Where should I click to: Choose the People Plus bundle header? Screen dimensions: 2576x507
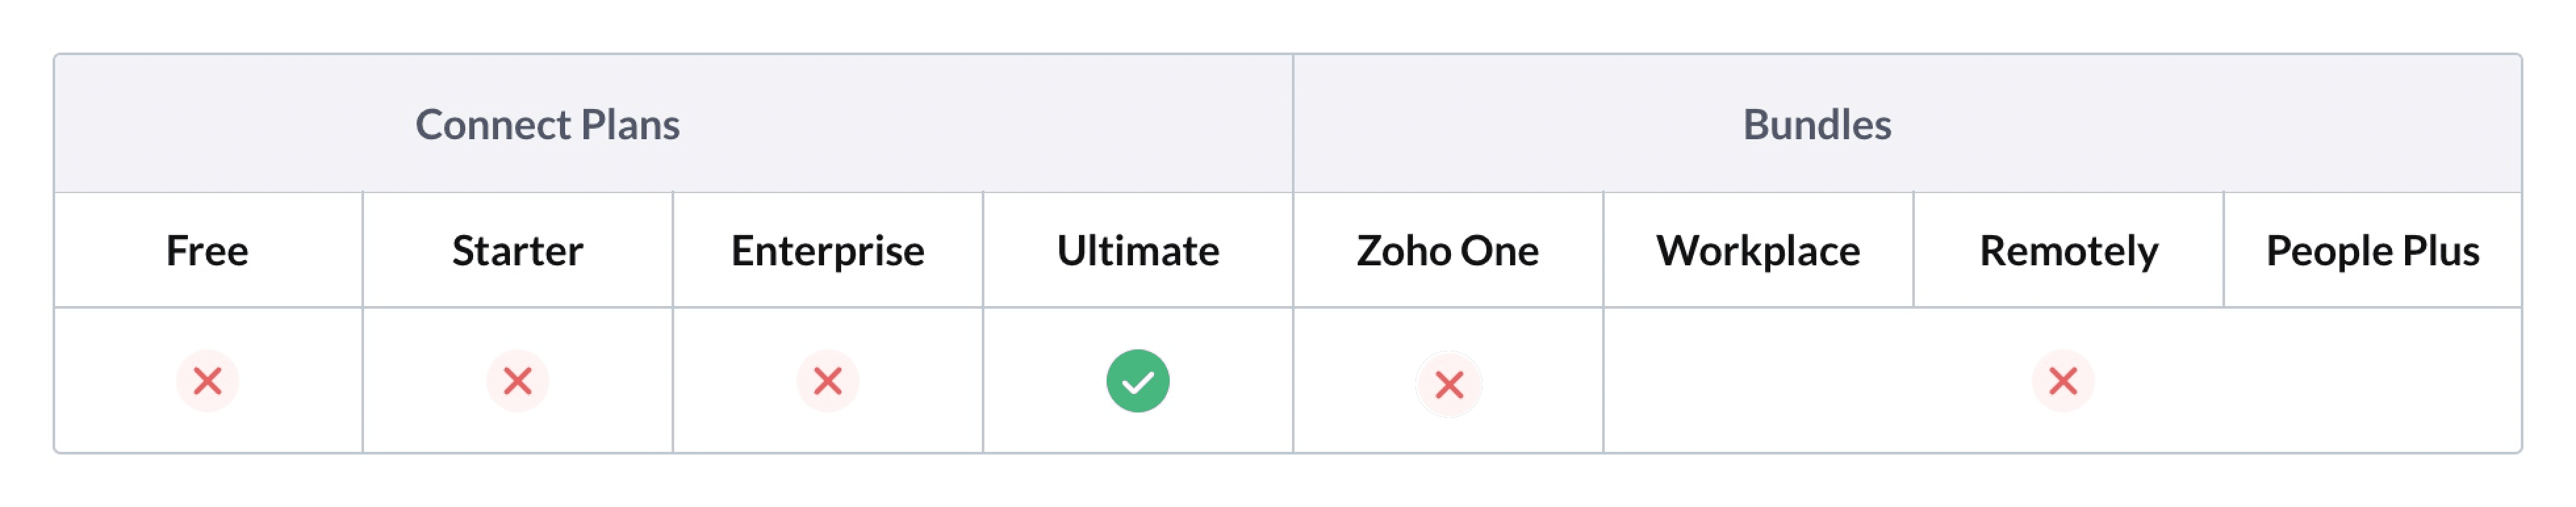(x=2372, y=251)
